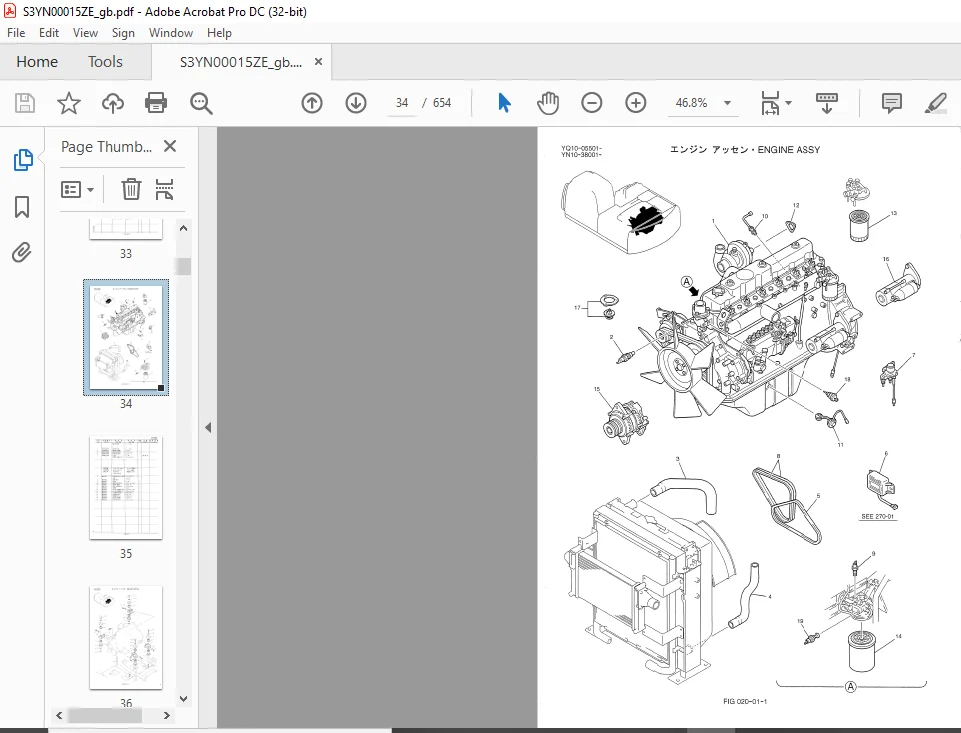Add a comment with the speech bubble icon

pos(892,103)
